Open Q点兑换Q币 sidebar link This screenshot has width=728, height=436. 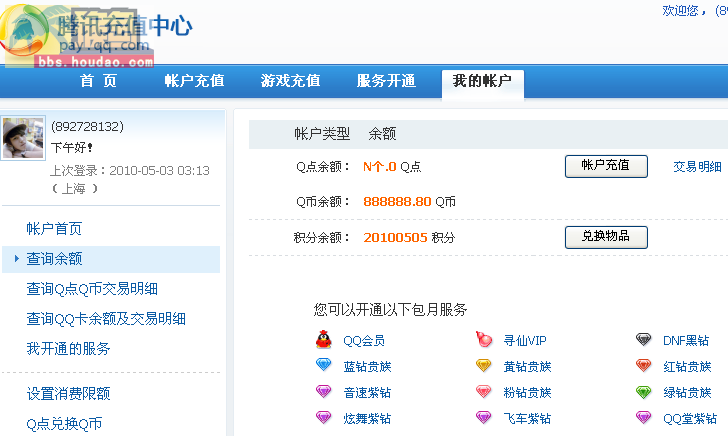64,424
